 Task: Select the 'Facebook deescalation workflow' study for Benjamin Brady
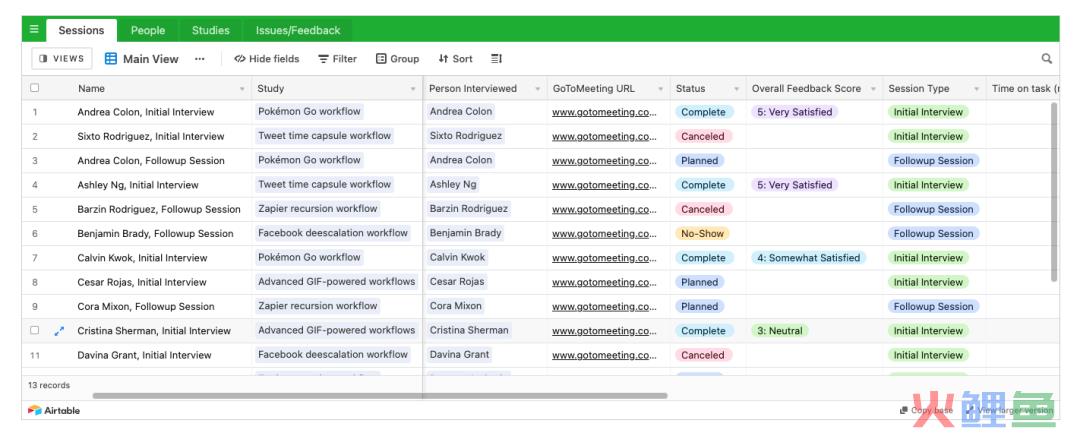tap(333, 233)
